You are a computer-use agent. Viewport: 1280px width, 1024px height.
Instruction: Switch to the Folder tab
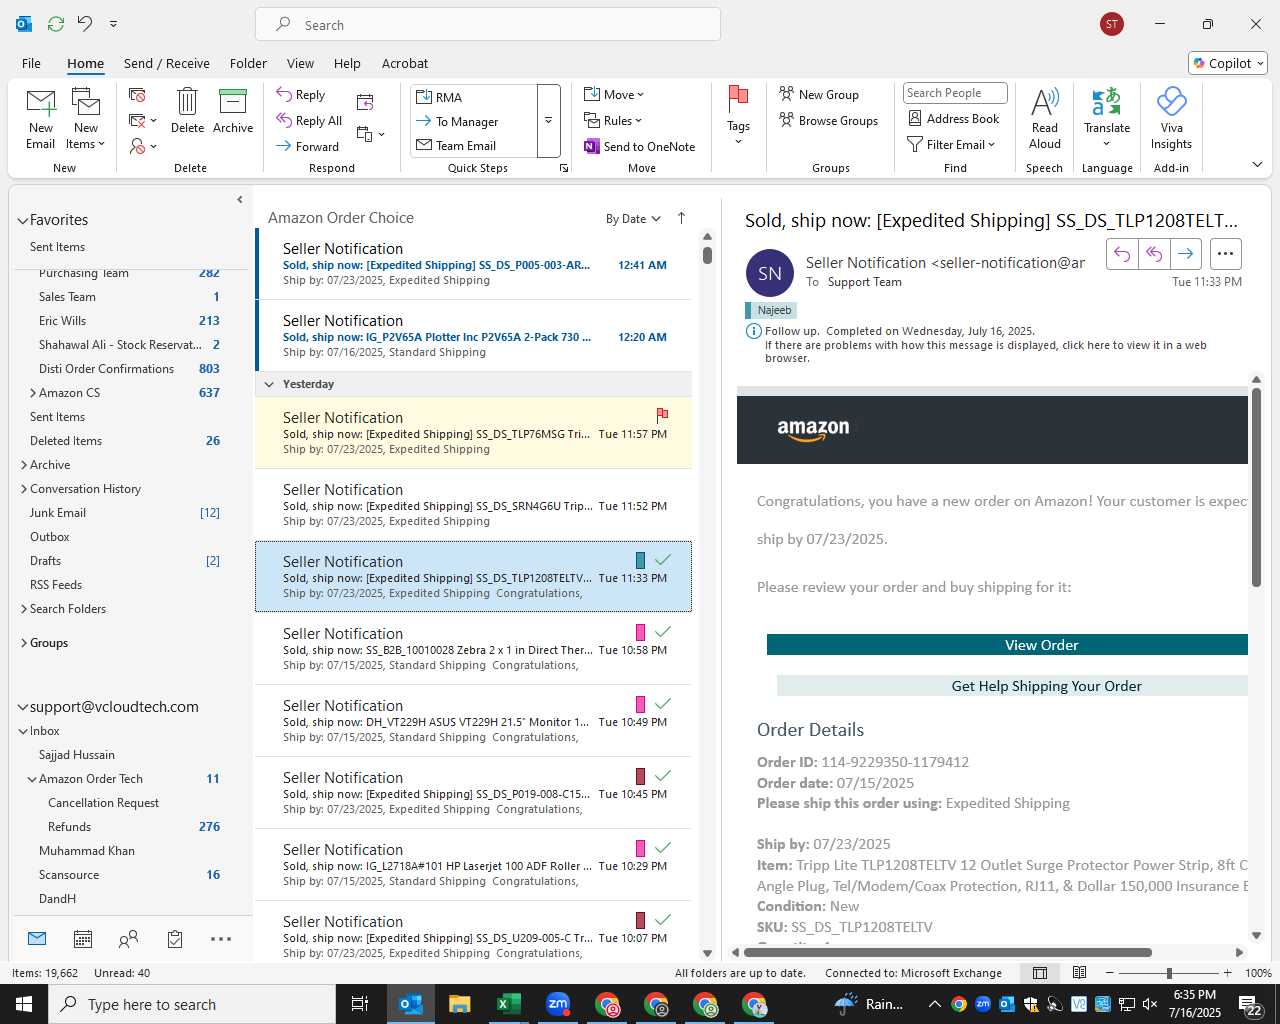[x=248, y=63]
